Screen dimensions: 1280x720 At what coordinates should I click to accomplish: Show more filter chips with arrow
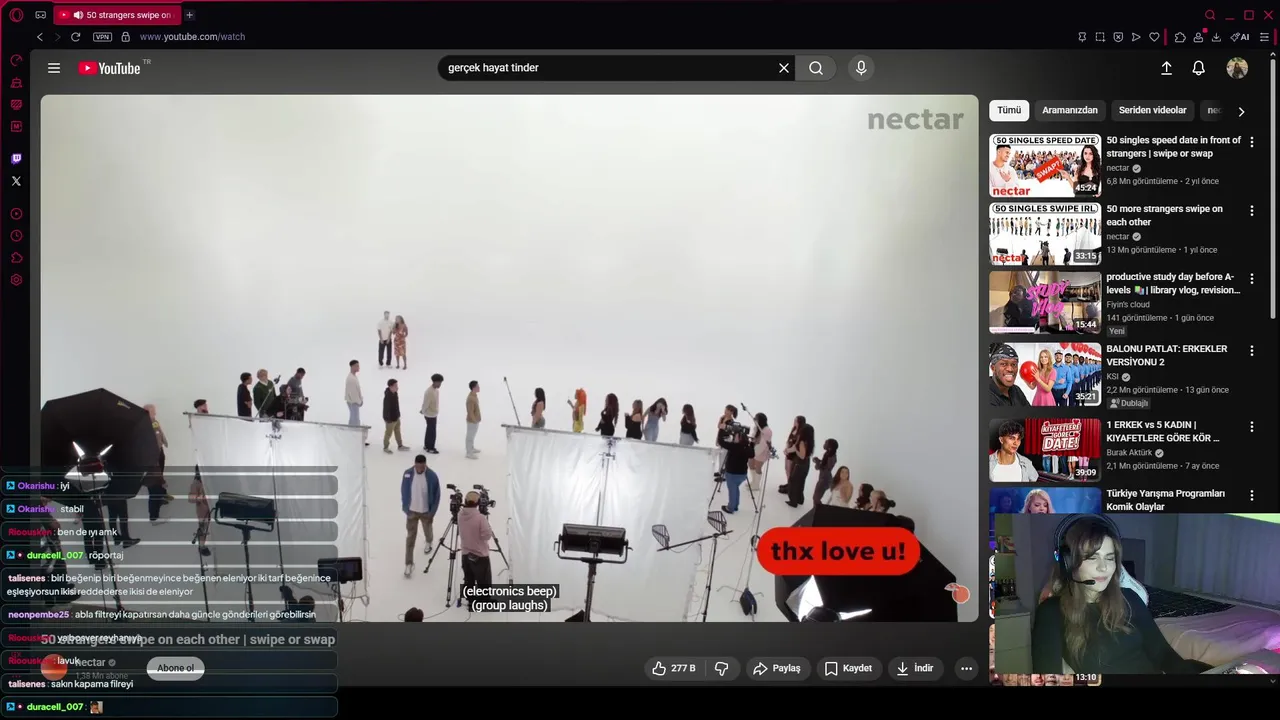tap(1241, 112)
